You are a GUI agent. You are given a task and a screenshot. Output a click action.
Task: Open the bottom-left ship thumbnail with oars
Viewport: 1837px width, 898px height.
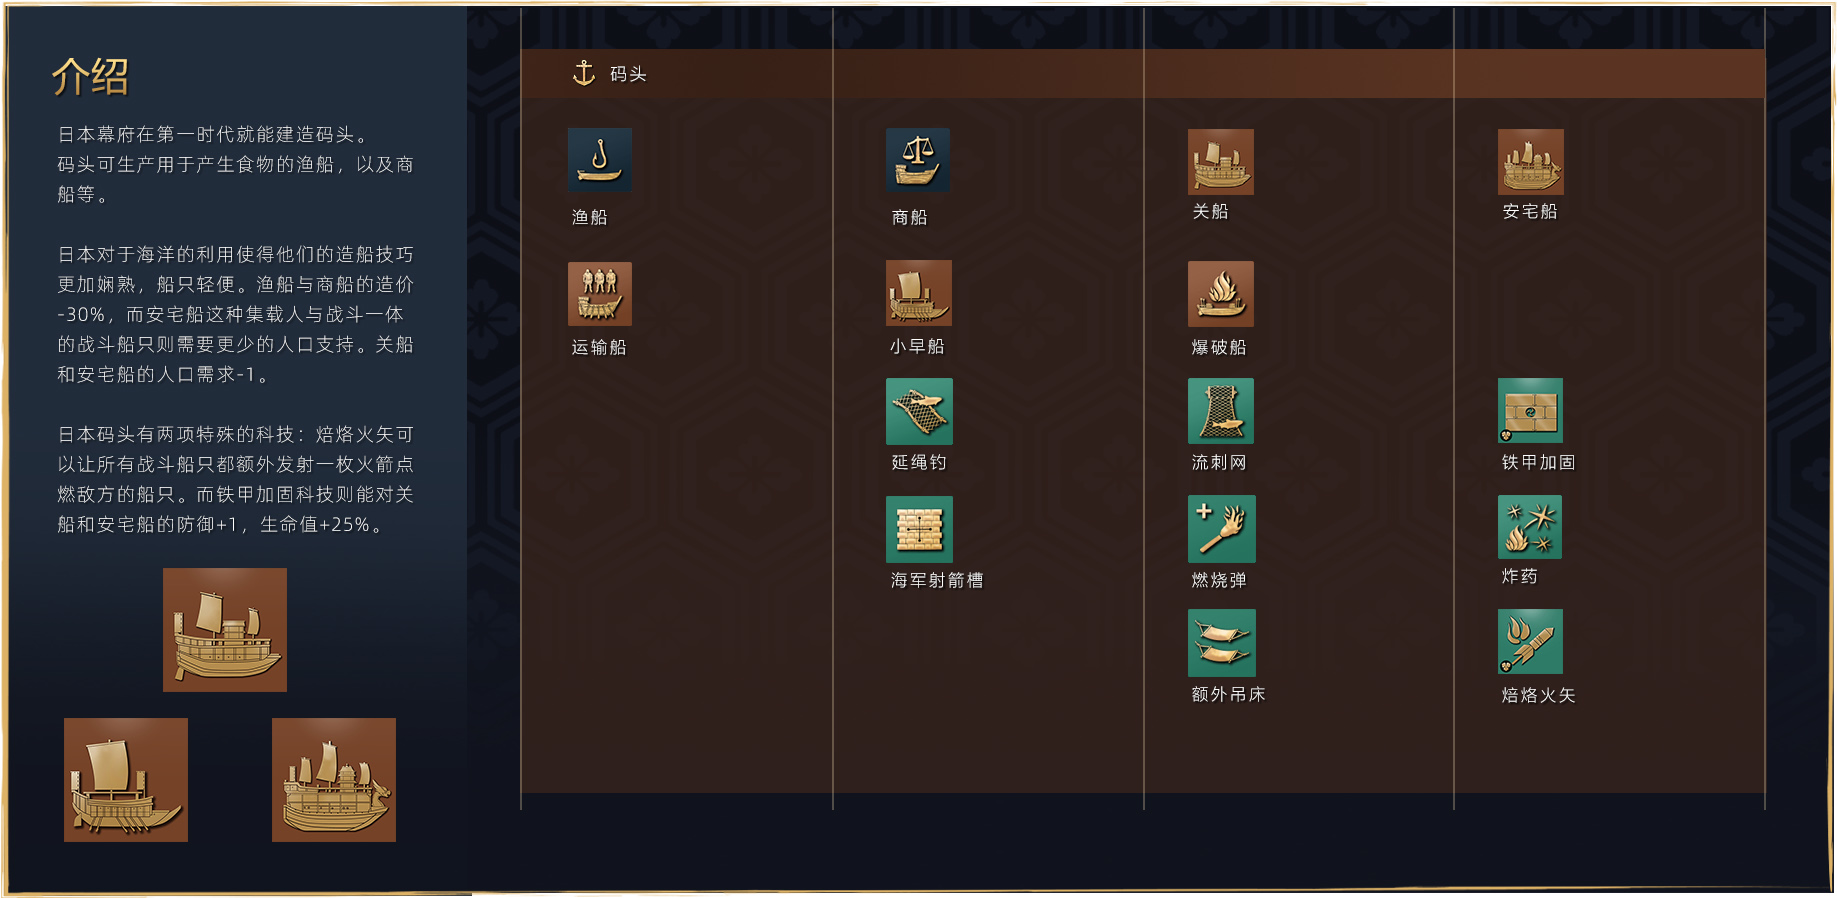126,780
